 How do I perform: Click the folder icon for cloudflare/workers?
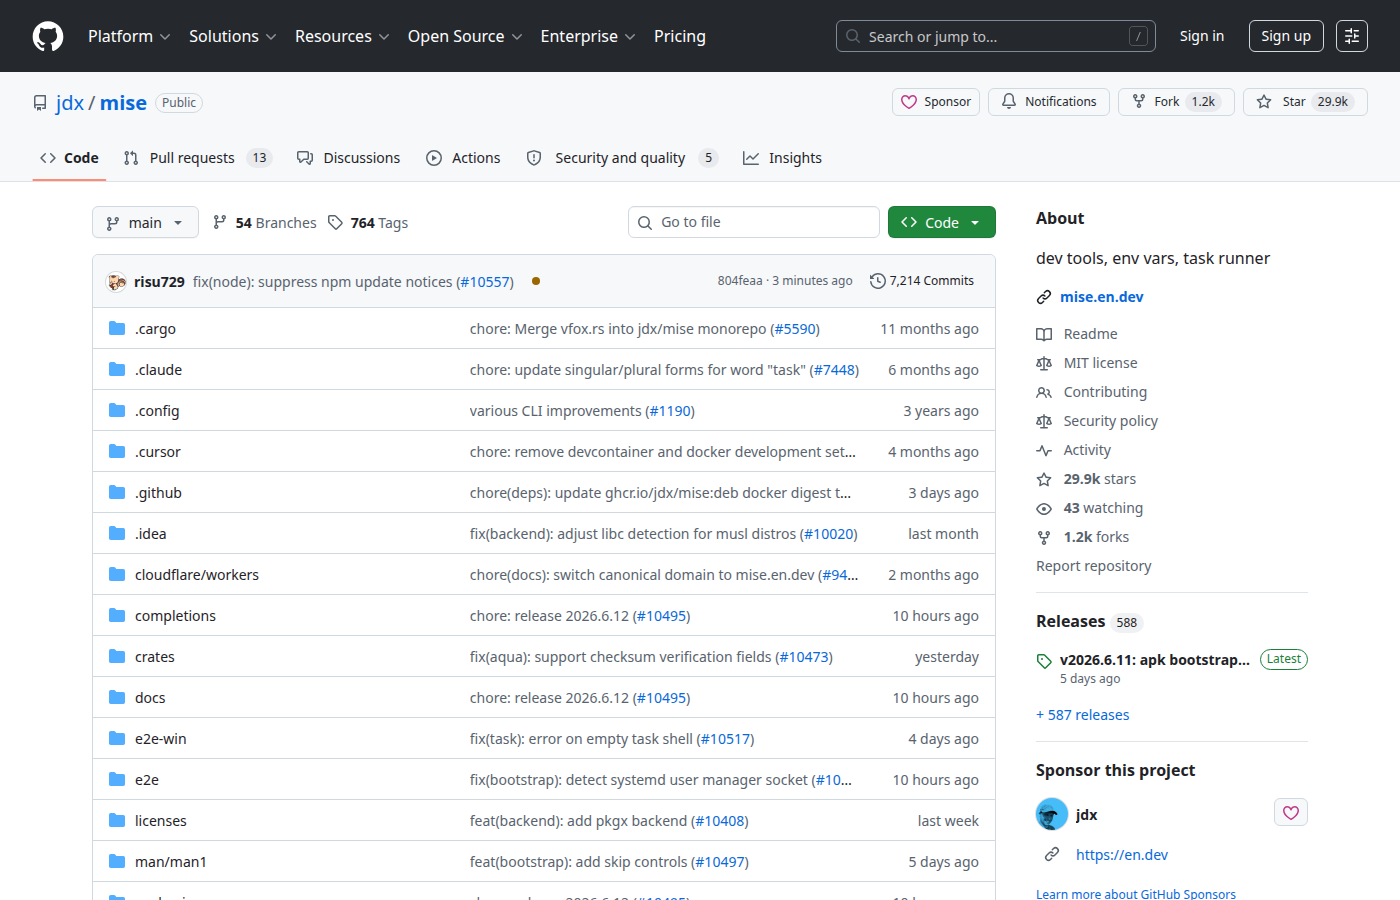click(117, 574)
